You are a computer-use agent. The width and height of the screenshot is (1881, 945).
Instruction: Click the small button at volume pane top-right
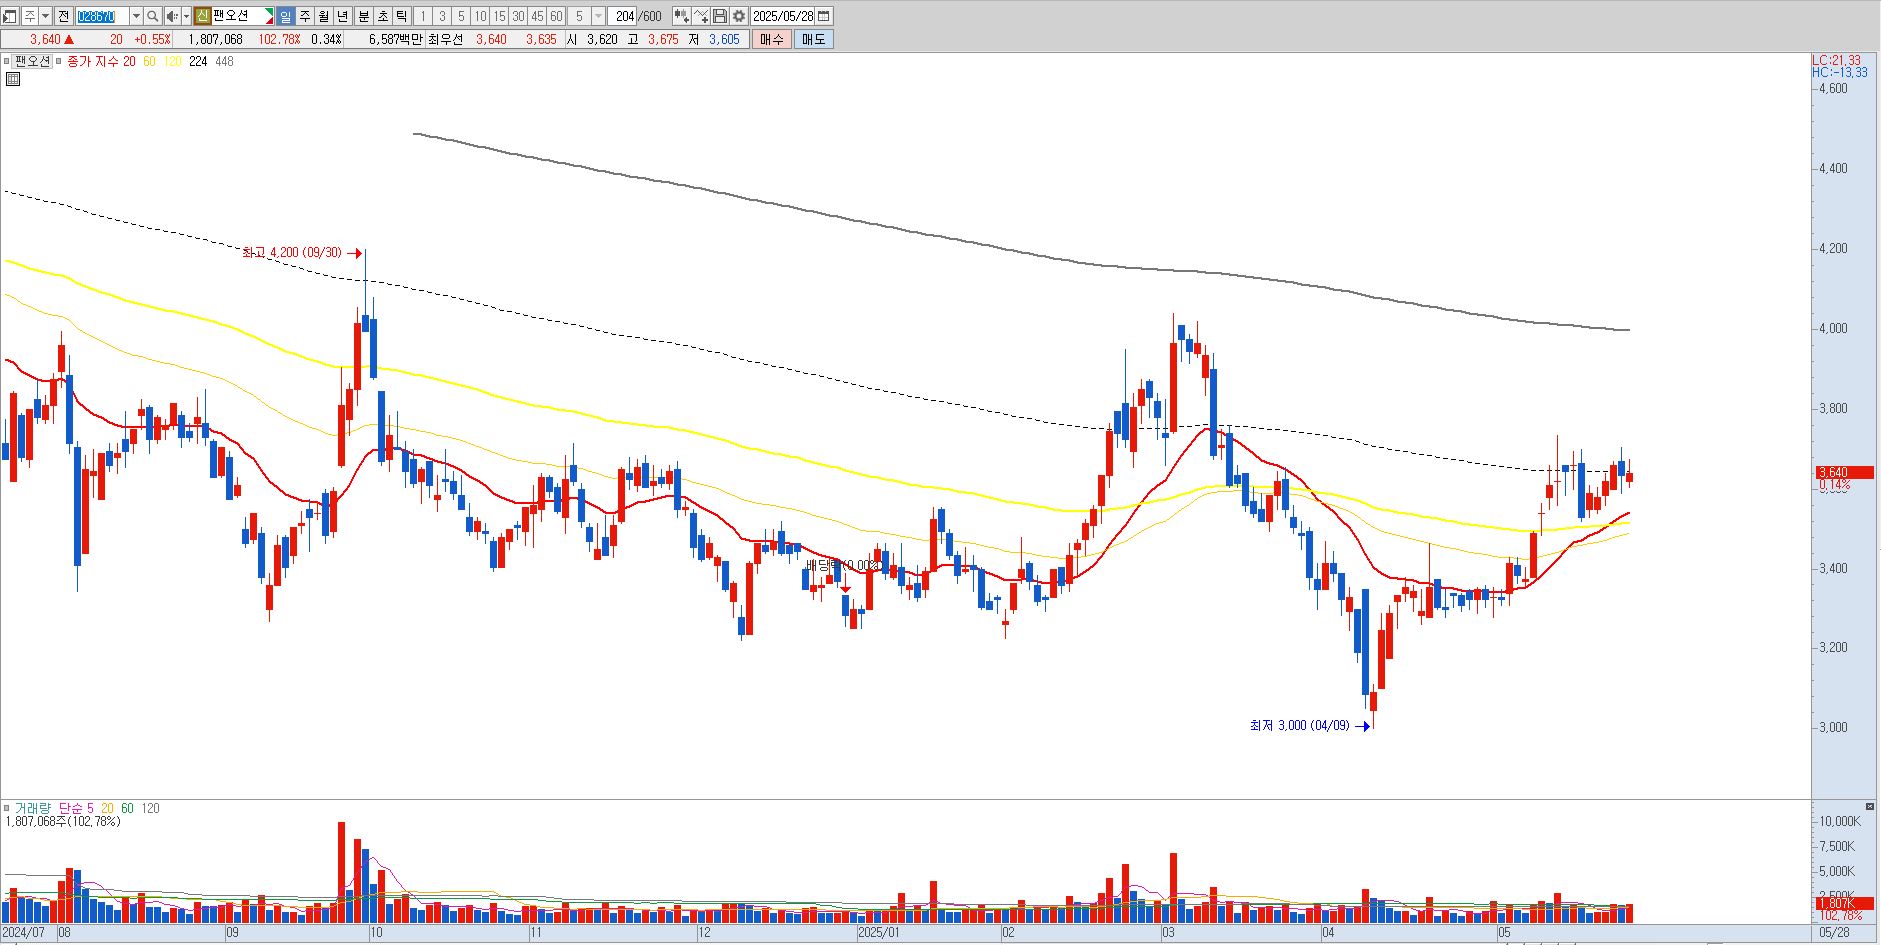(1870, 806)
